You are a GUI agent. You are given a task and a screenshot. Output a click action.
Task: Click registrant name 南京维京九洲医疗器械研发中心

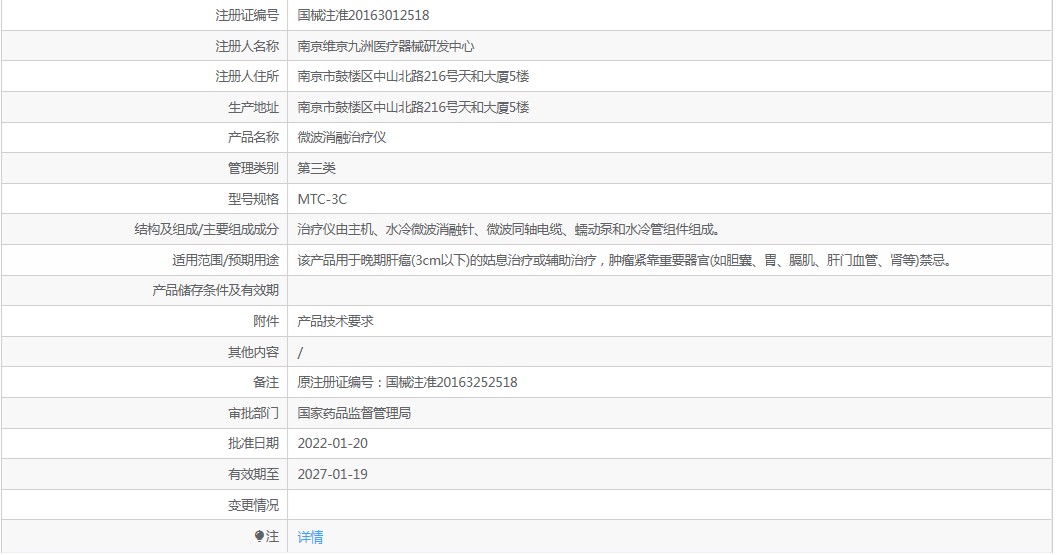click(385, 46)
